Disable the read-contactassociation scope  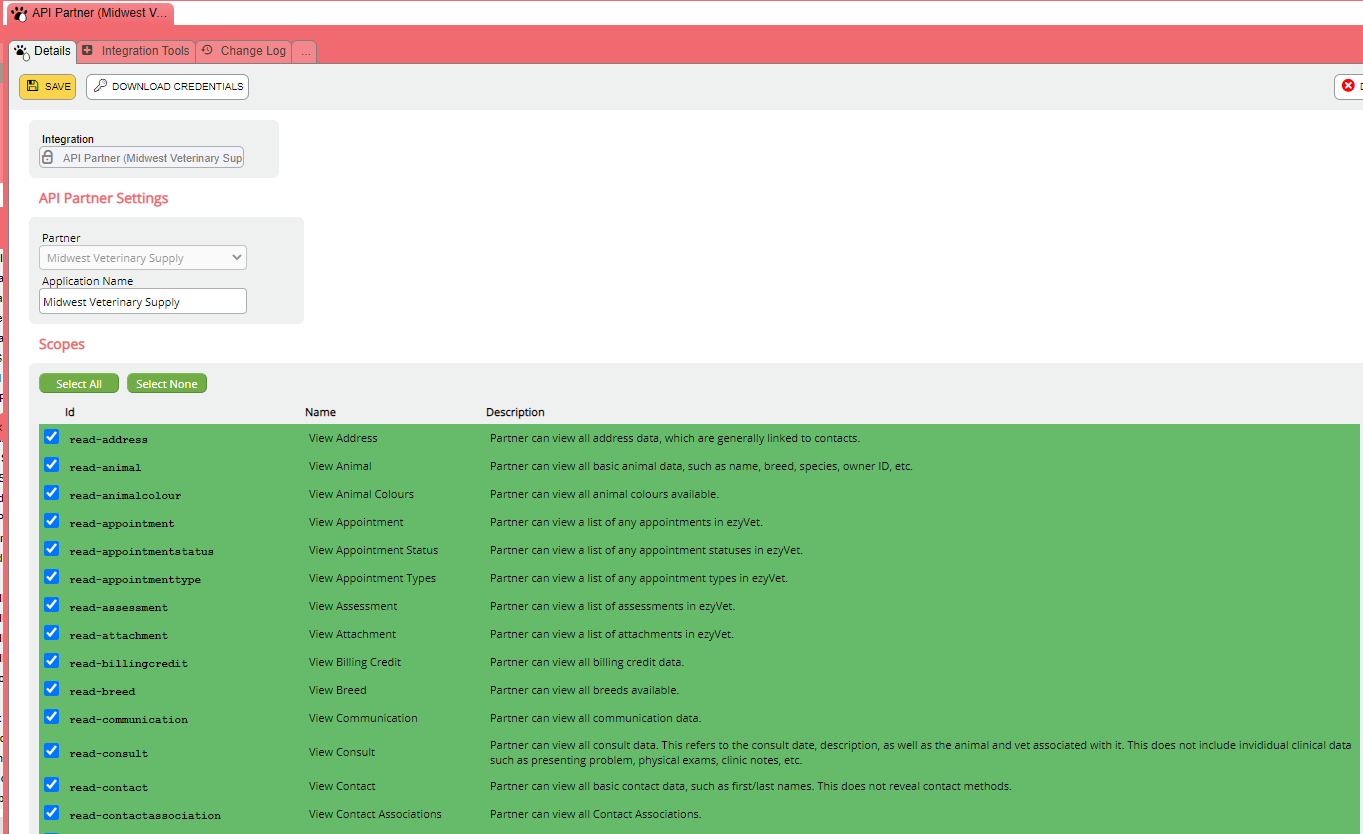pos(52,813)
